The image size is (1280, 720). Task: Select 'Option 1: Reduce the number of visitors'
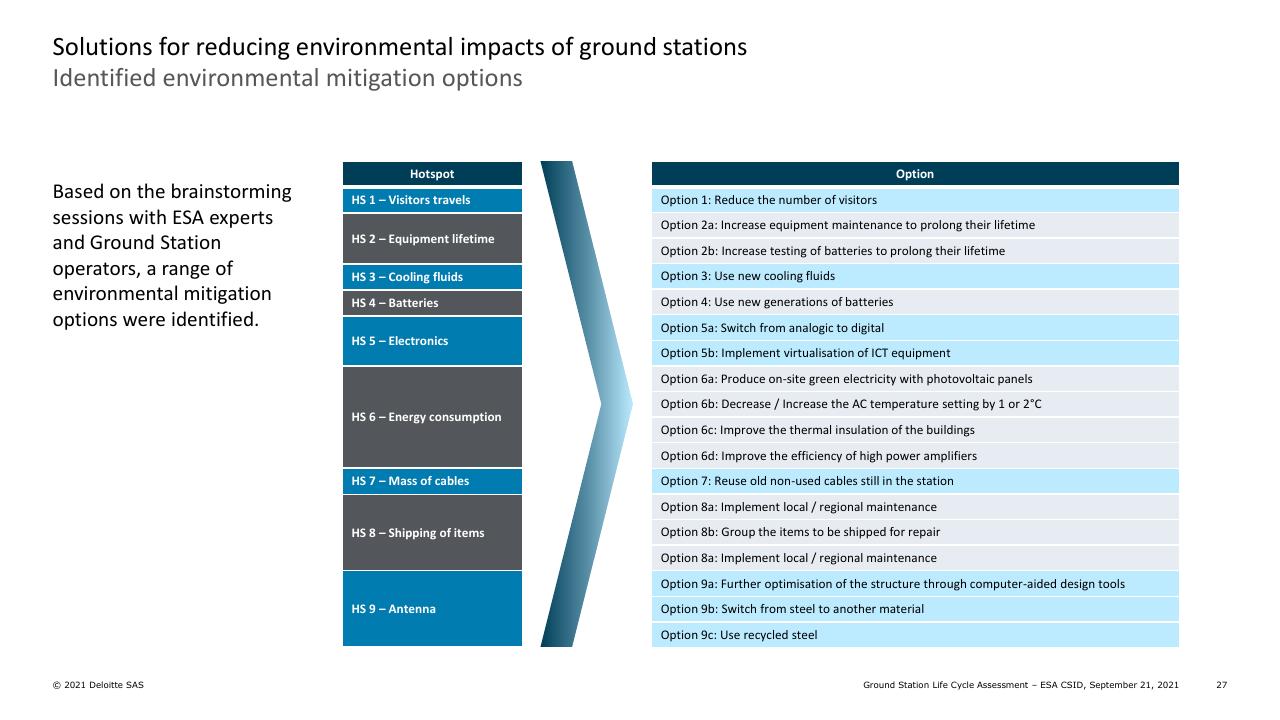pyautogui.click(x=915, y=200)
